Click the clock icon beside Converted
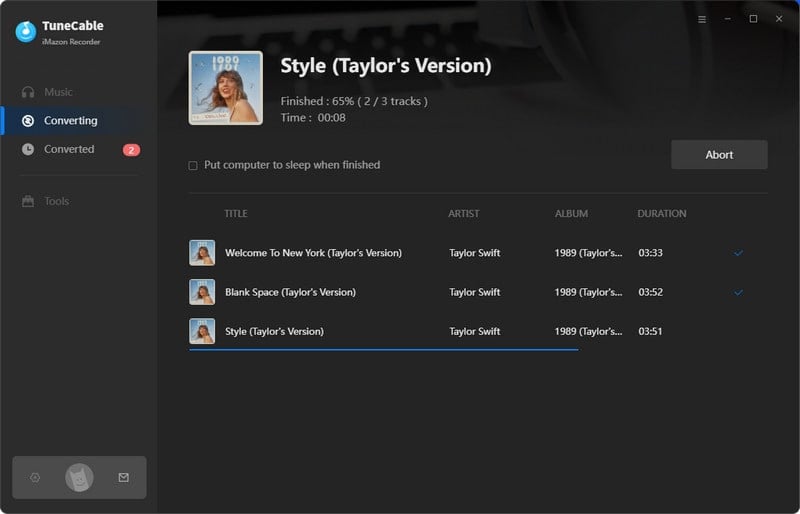 (x=28, y=150)
